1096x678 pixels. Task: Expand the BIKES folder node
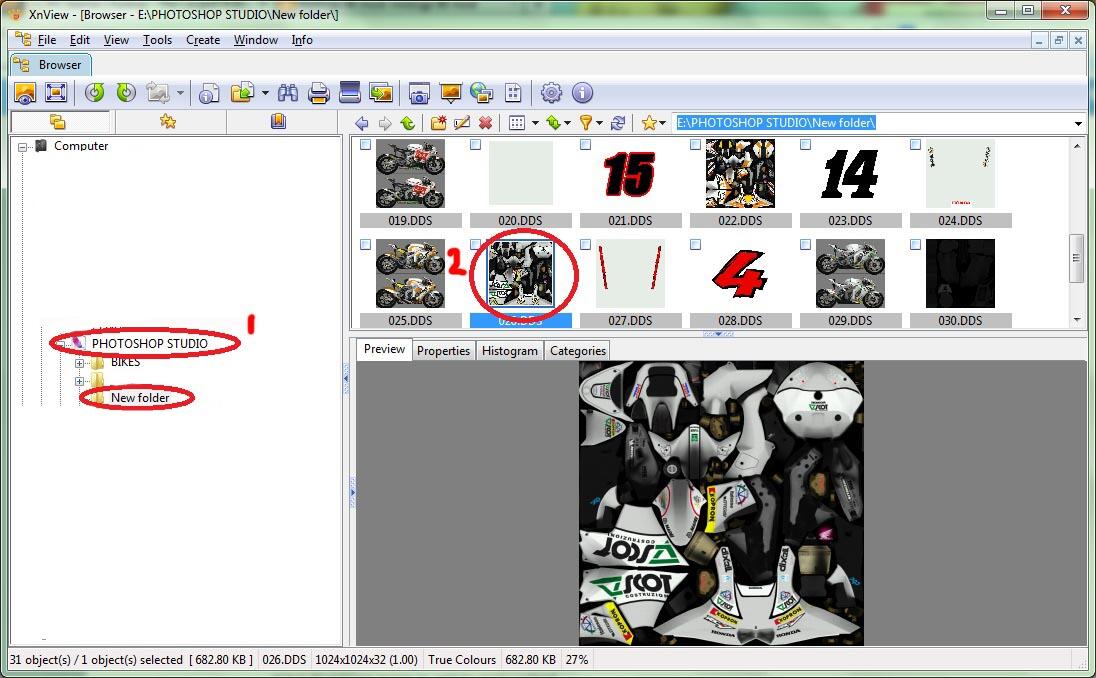pyautogui.click(x=79, y=363)
